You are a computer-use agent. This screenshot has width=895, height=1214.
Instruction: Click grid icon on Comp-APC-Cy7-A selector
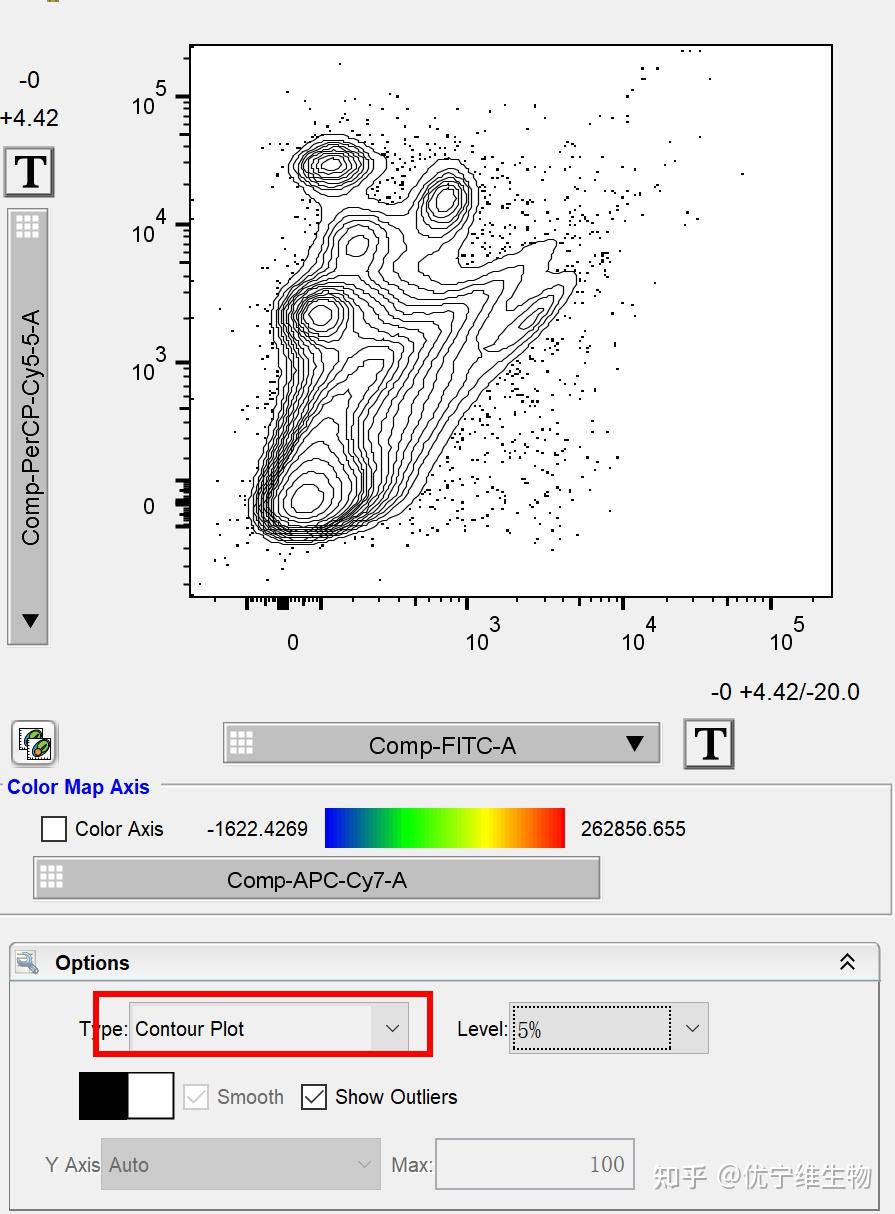pyautogui.click(x=51, y=877)
